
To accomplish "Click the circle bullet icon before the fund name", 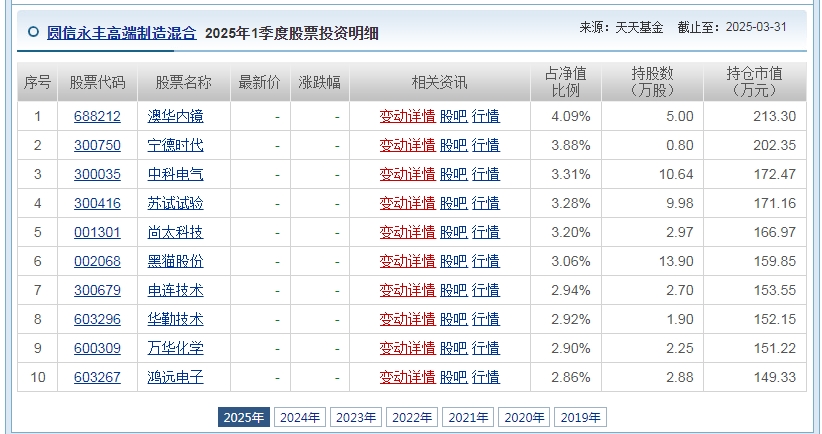I will [34, 32].
